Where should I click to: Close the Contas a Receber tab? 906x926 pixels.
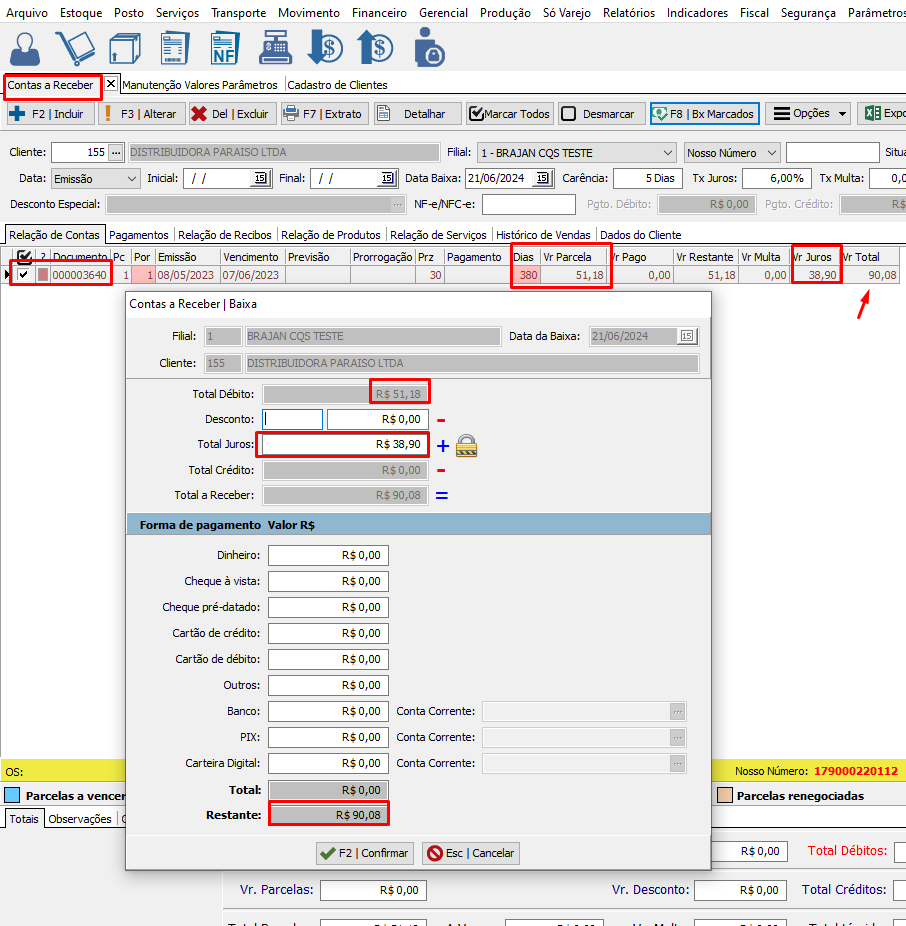coord(111,84)
